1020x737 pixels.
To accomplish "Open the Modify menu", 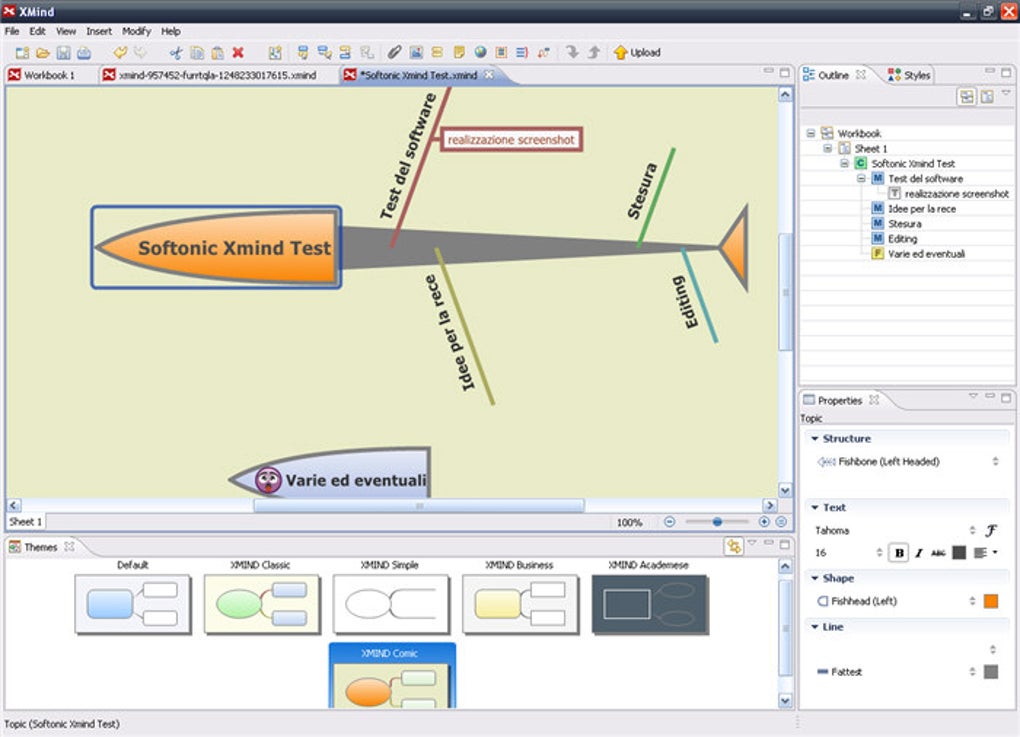I will pyautogui.click(x=136, y=31).
